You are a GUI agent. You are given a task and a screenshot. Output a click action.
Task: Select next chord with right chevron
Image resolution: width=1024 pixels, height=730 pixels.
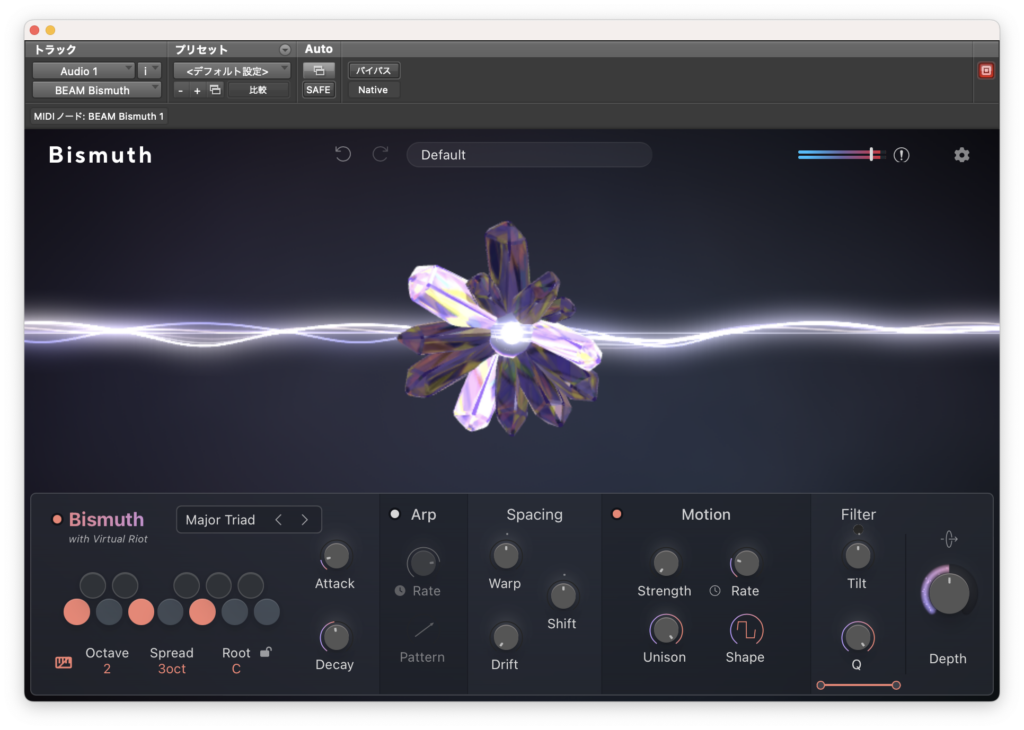[x=304, y=520]
